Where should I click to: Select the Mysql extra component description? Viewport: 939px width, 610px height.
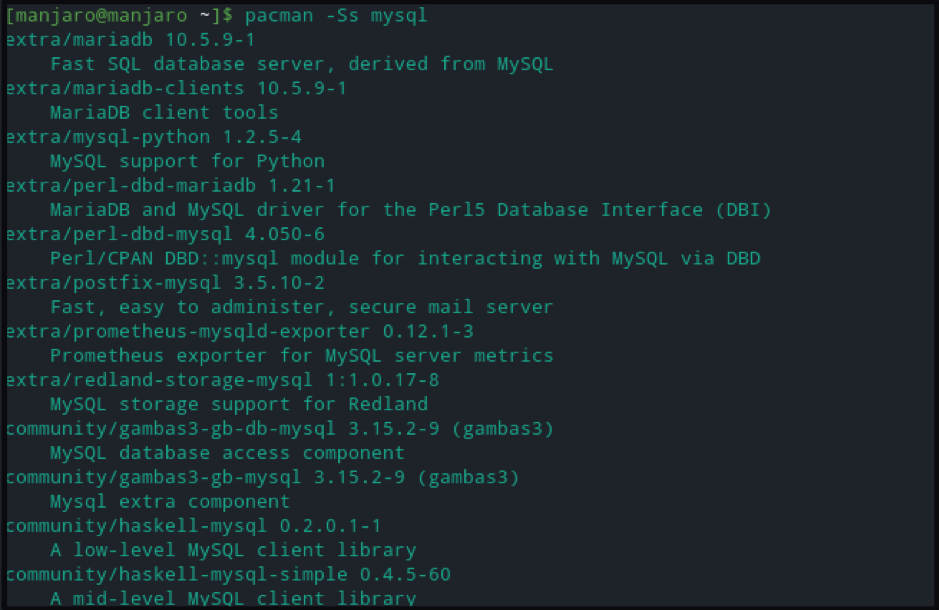[x=169, y=502]
